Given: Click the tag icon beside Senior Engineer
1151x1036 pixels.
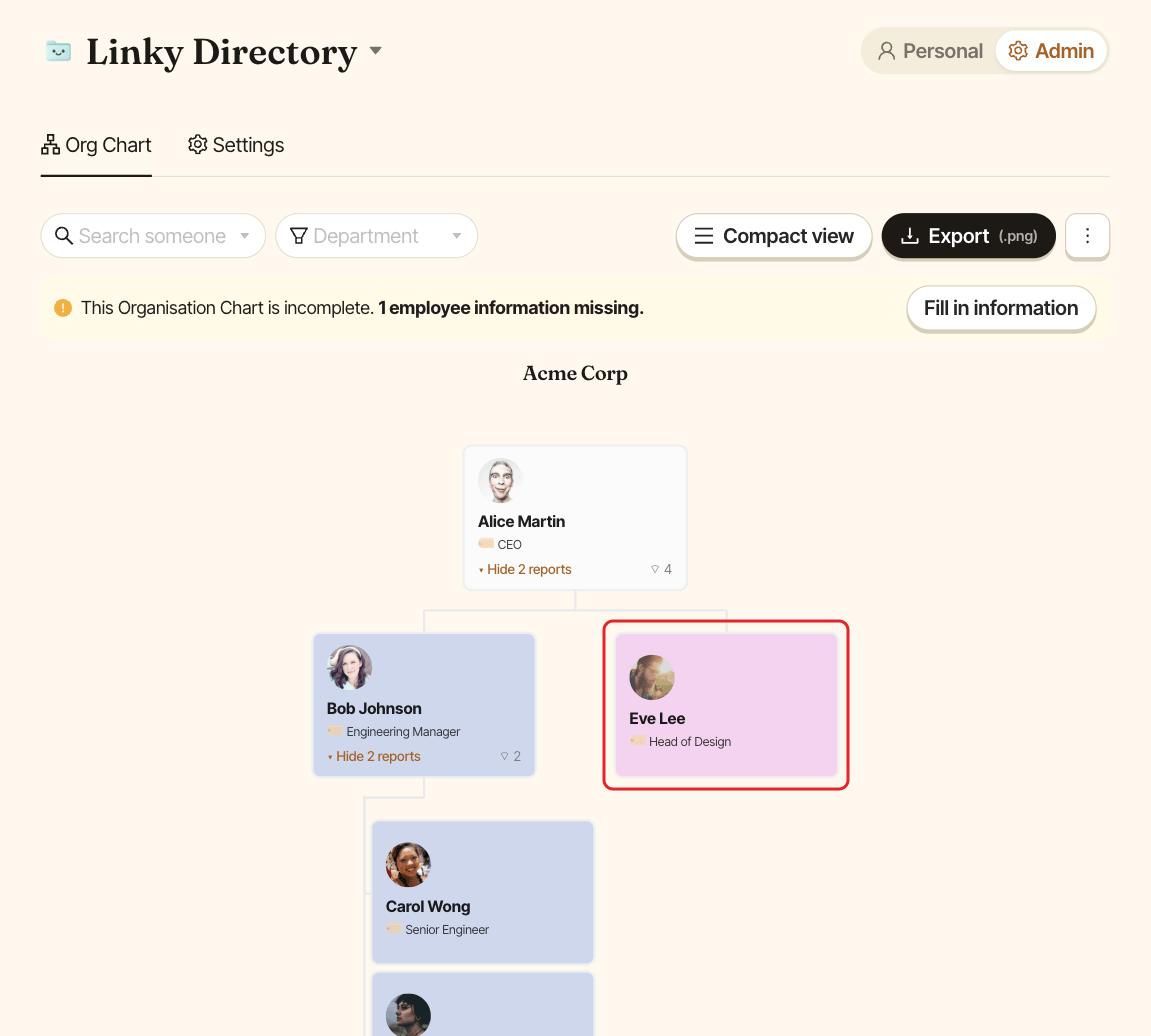Looking at the screenshot, I should (393, 929).
